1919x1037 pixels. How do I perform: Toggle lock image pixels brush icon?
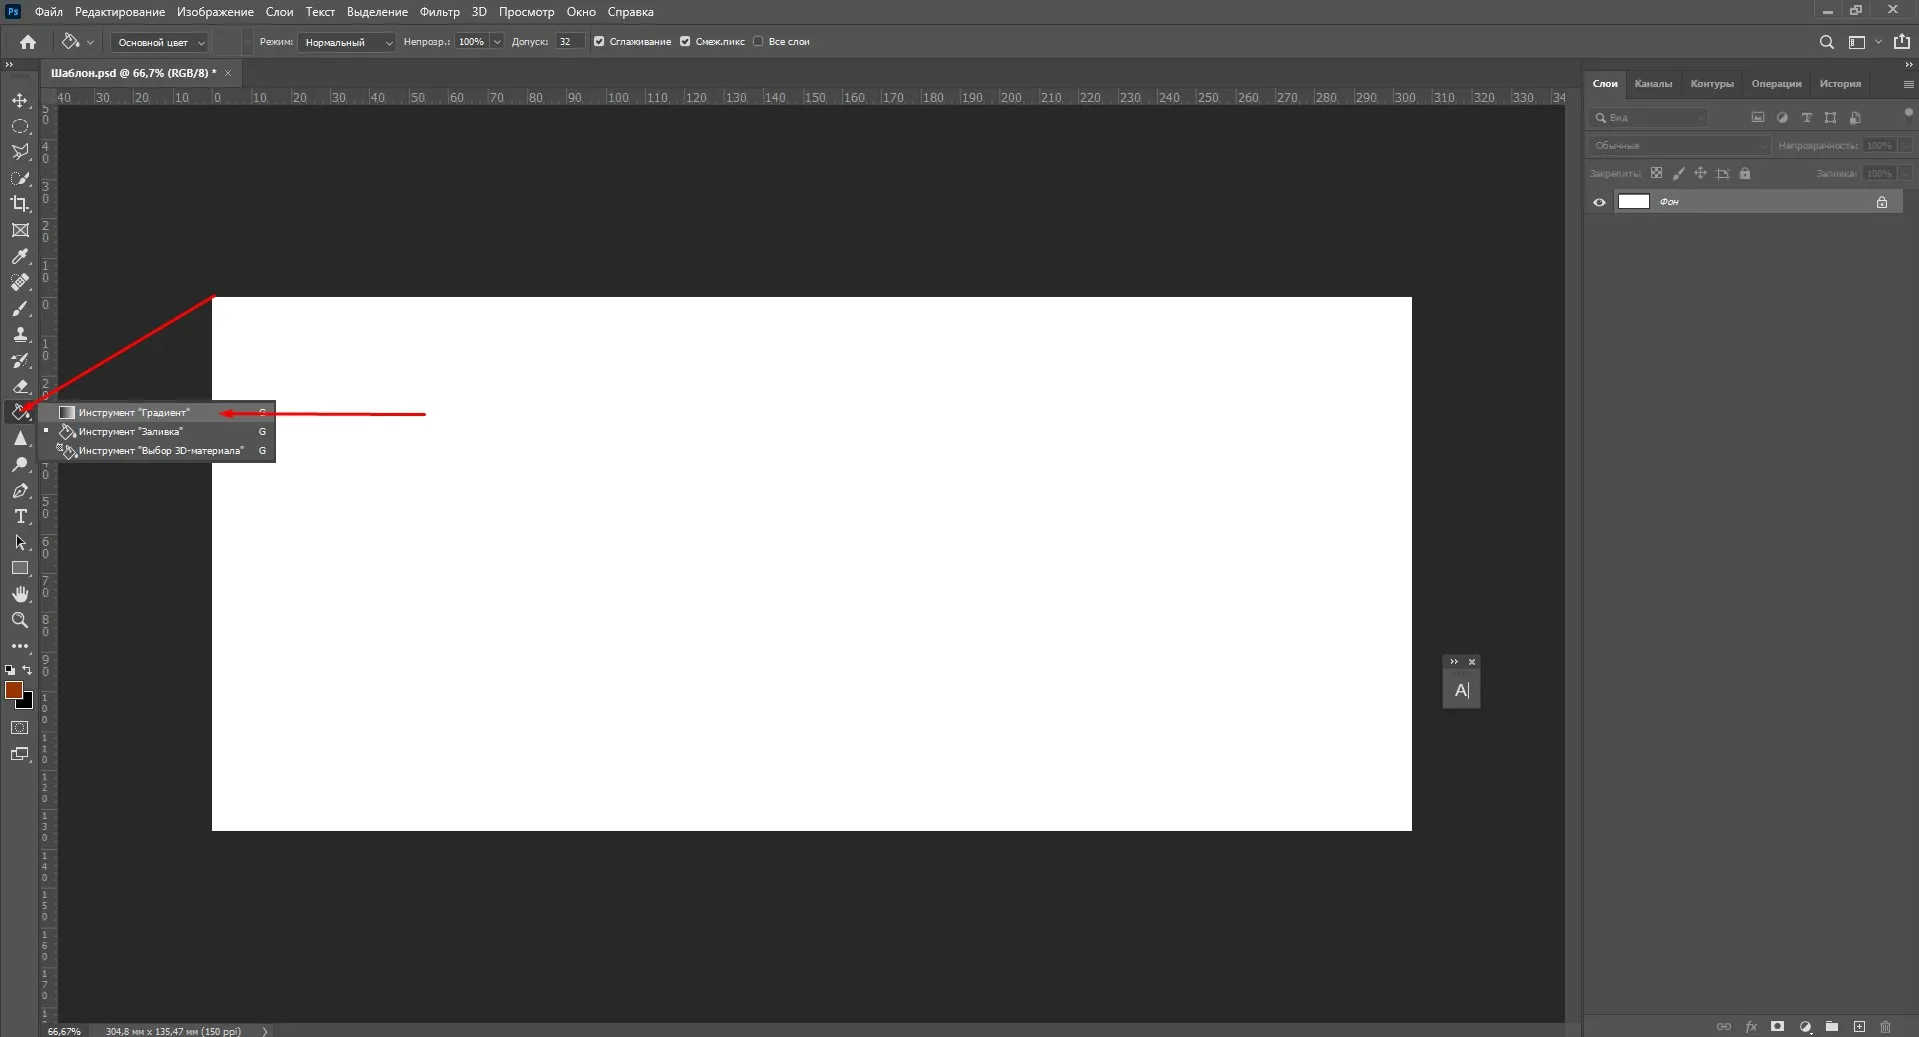coord(1679,173)
